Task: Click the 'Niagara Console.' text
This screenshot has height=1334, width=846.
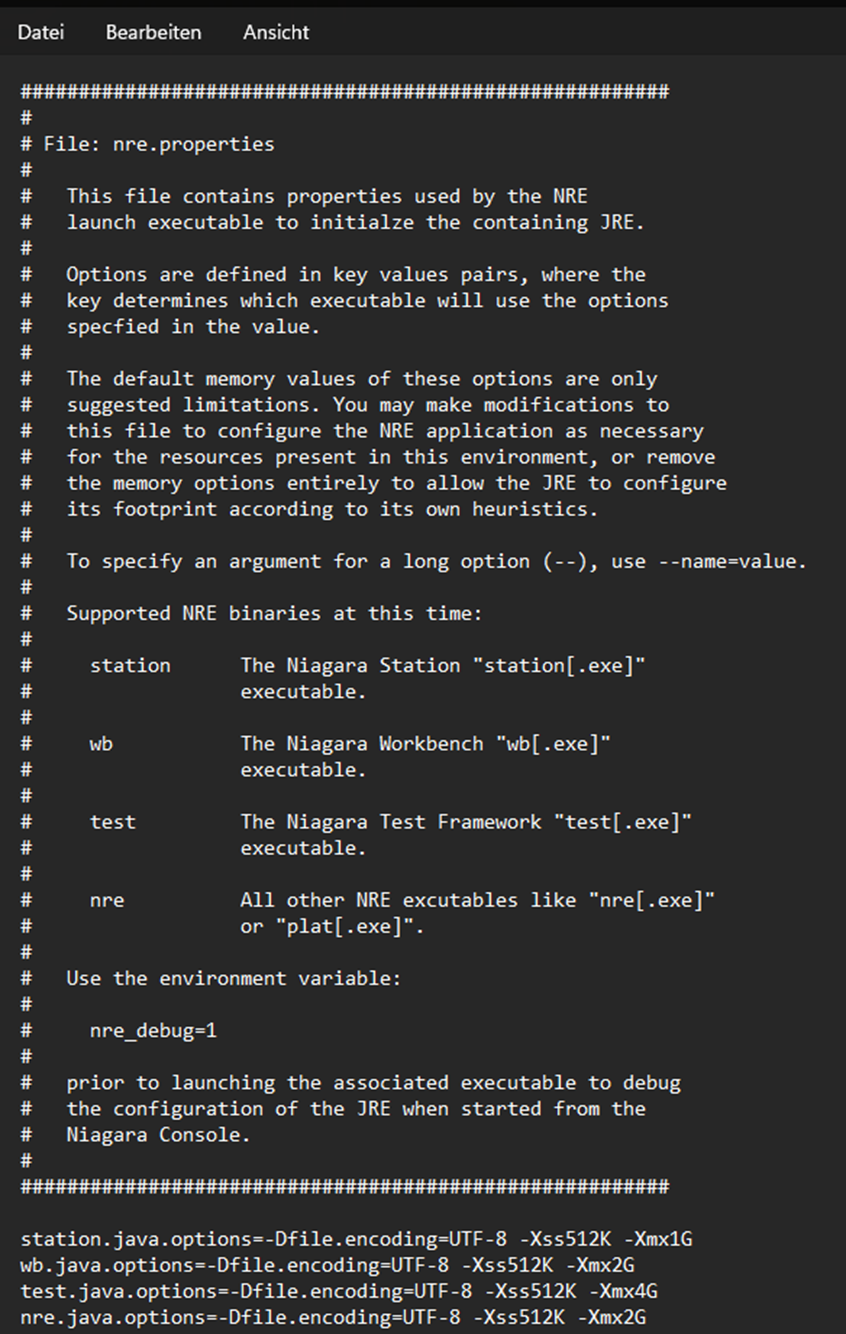Action: pyautogui.click(x=159, y=1134)
